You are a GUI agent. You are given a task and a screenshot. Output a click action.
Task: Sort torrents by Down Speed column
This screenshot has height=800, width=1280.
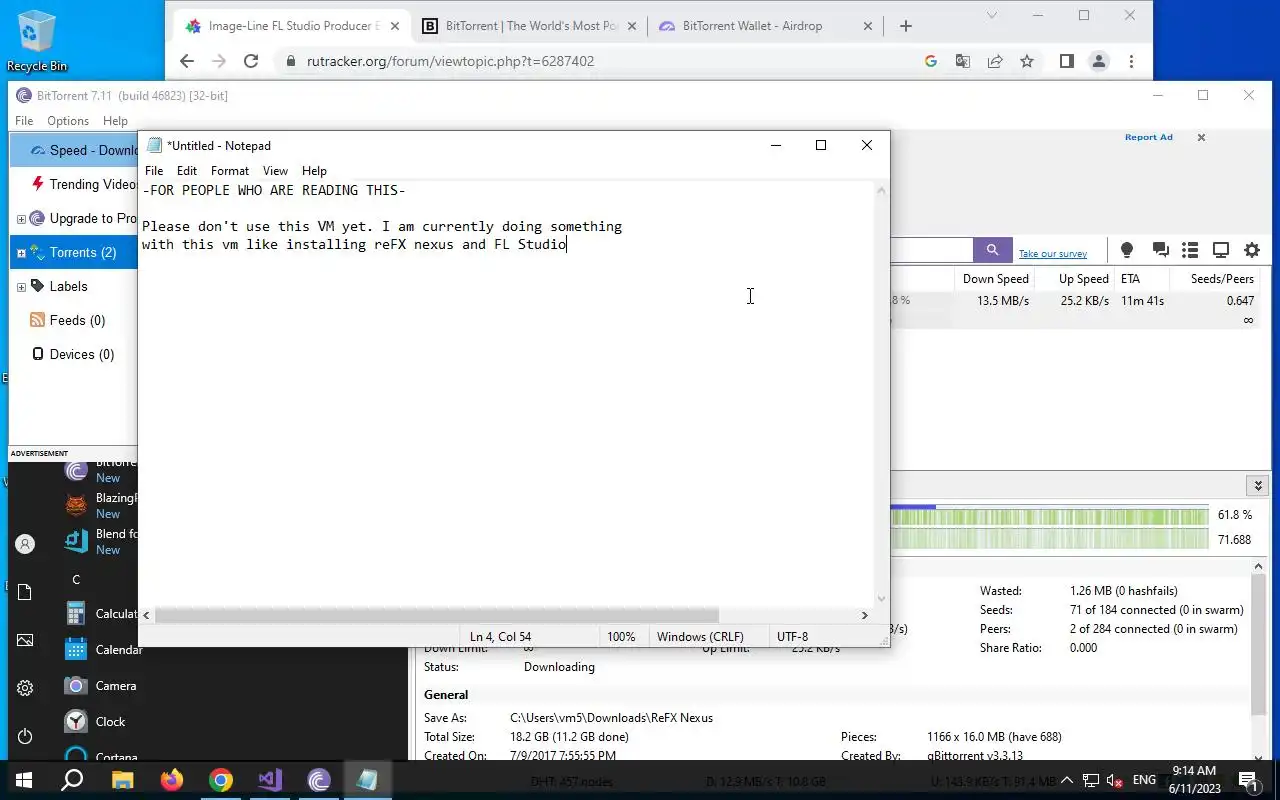[x=995, y=279]
